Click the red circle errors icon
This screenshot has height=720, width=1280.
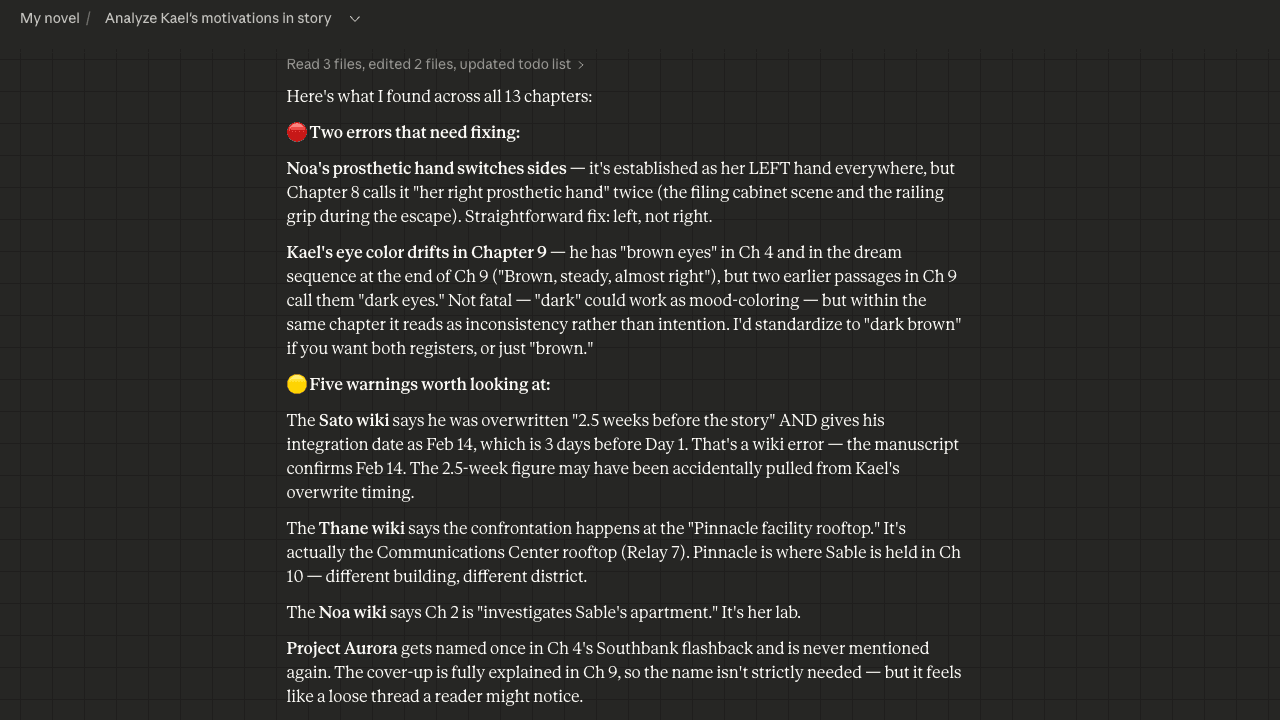(x=297, y=132)
